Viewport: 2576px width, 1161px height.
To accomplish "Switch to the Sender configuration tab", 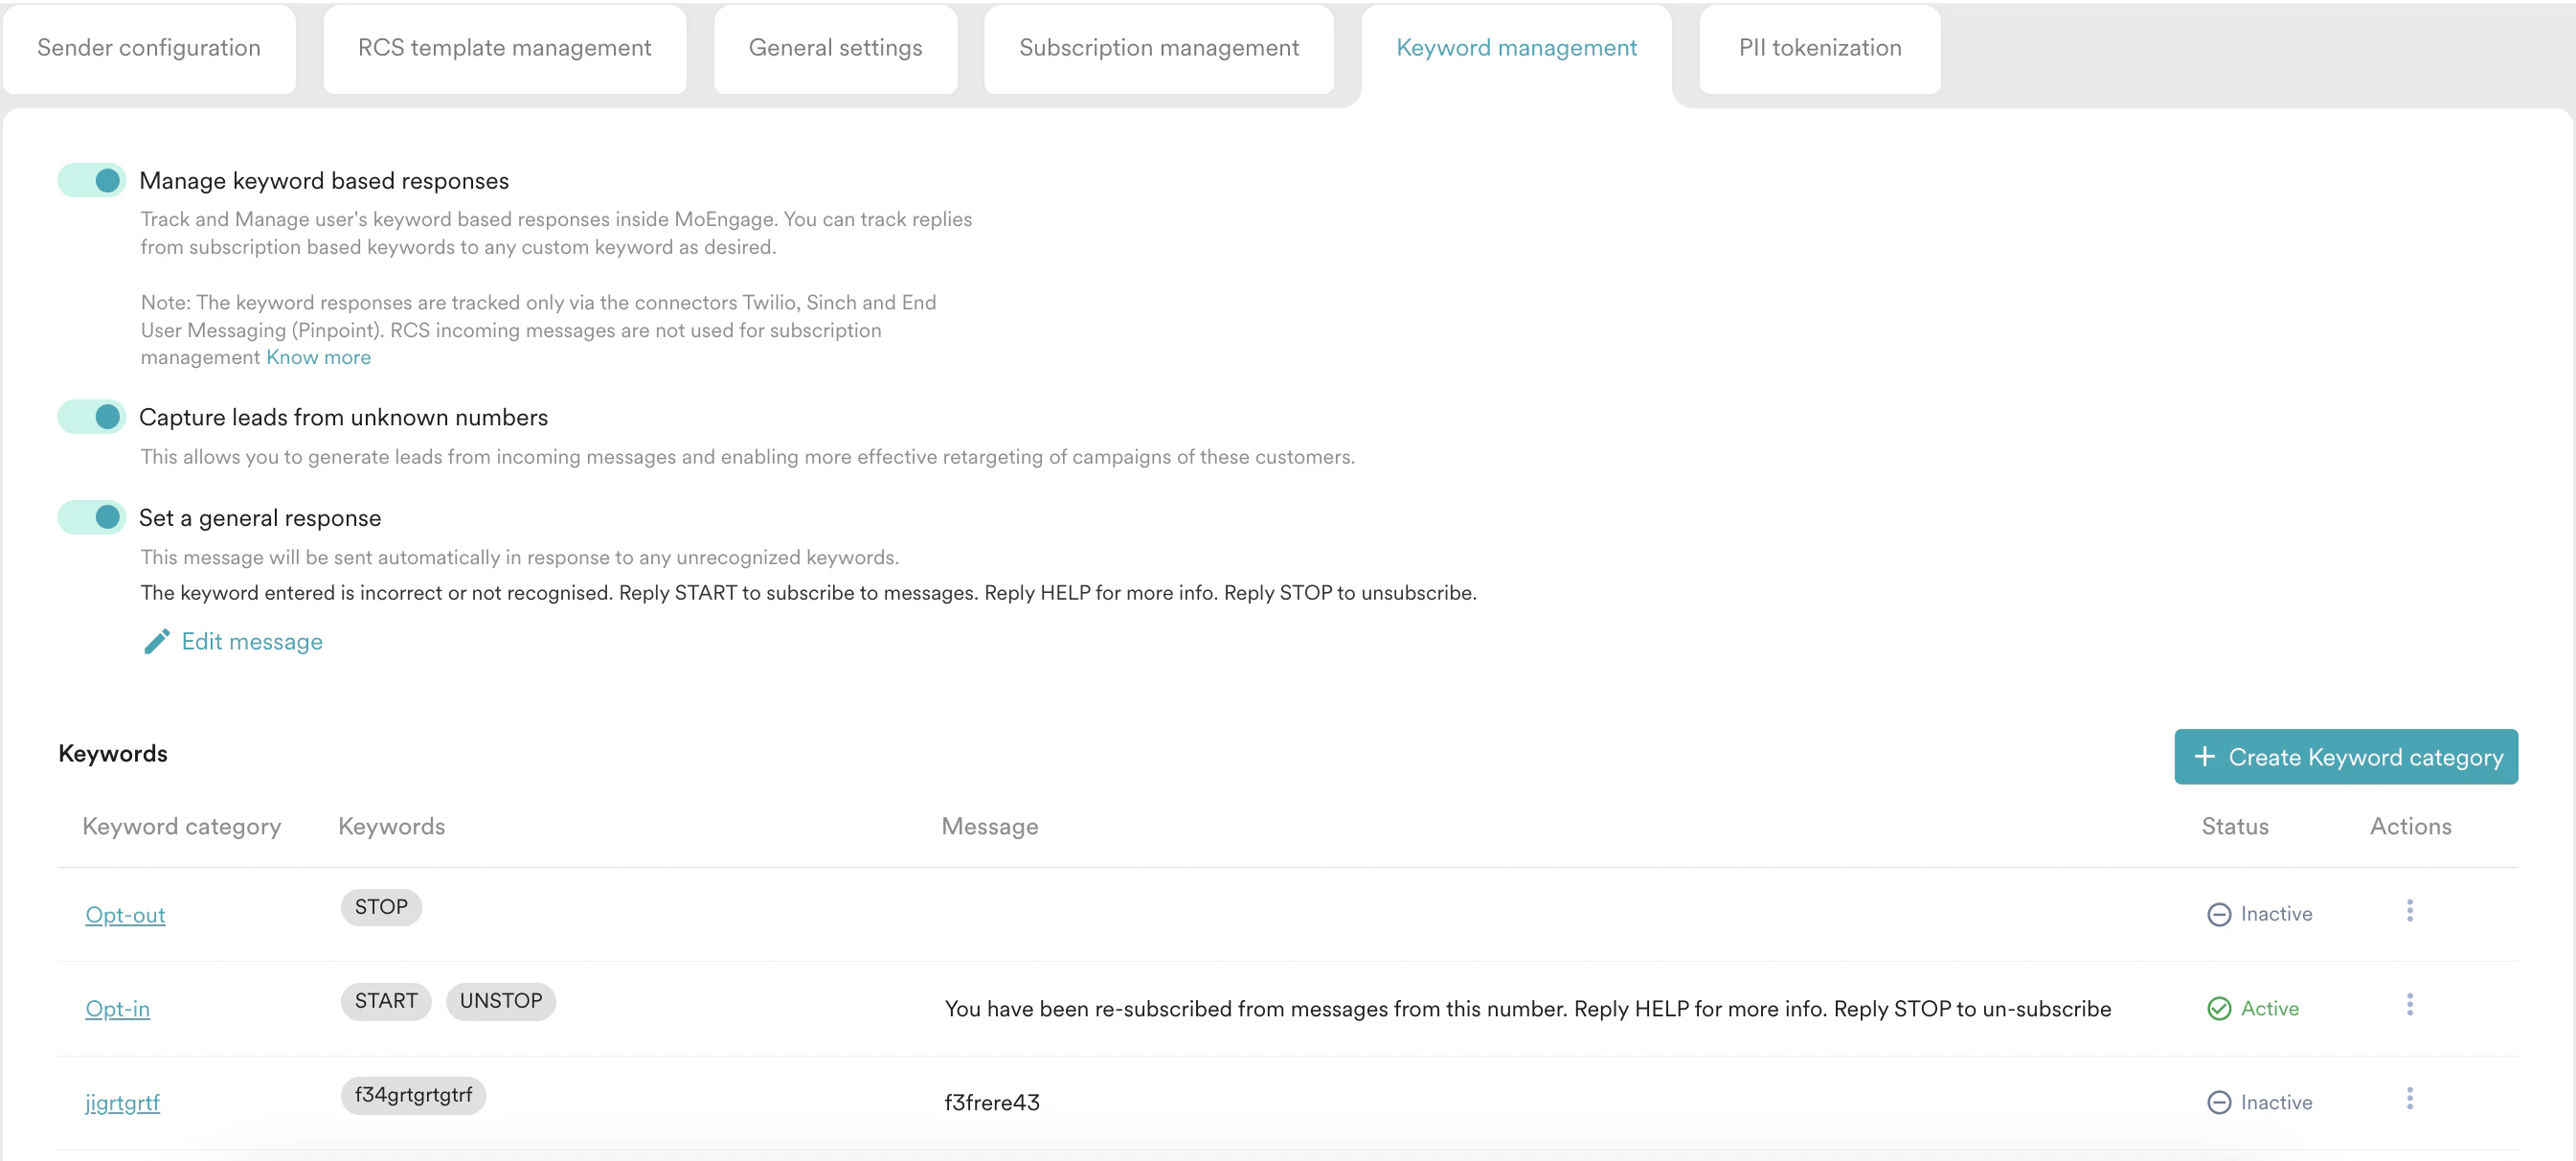I will 149,47.
